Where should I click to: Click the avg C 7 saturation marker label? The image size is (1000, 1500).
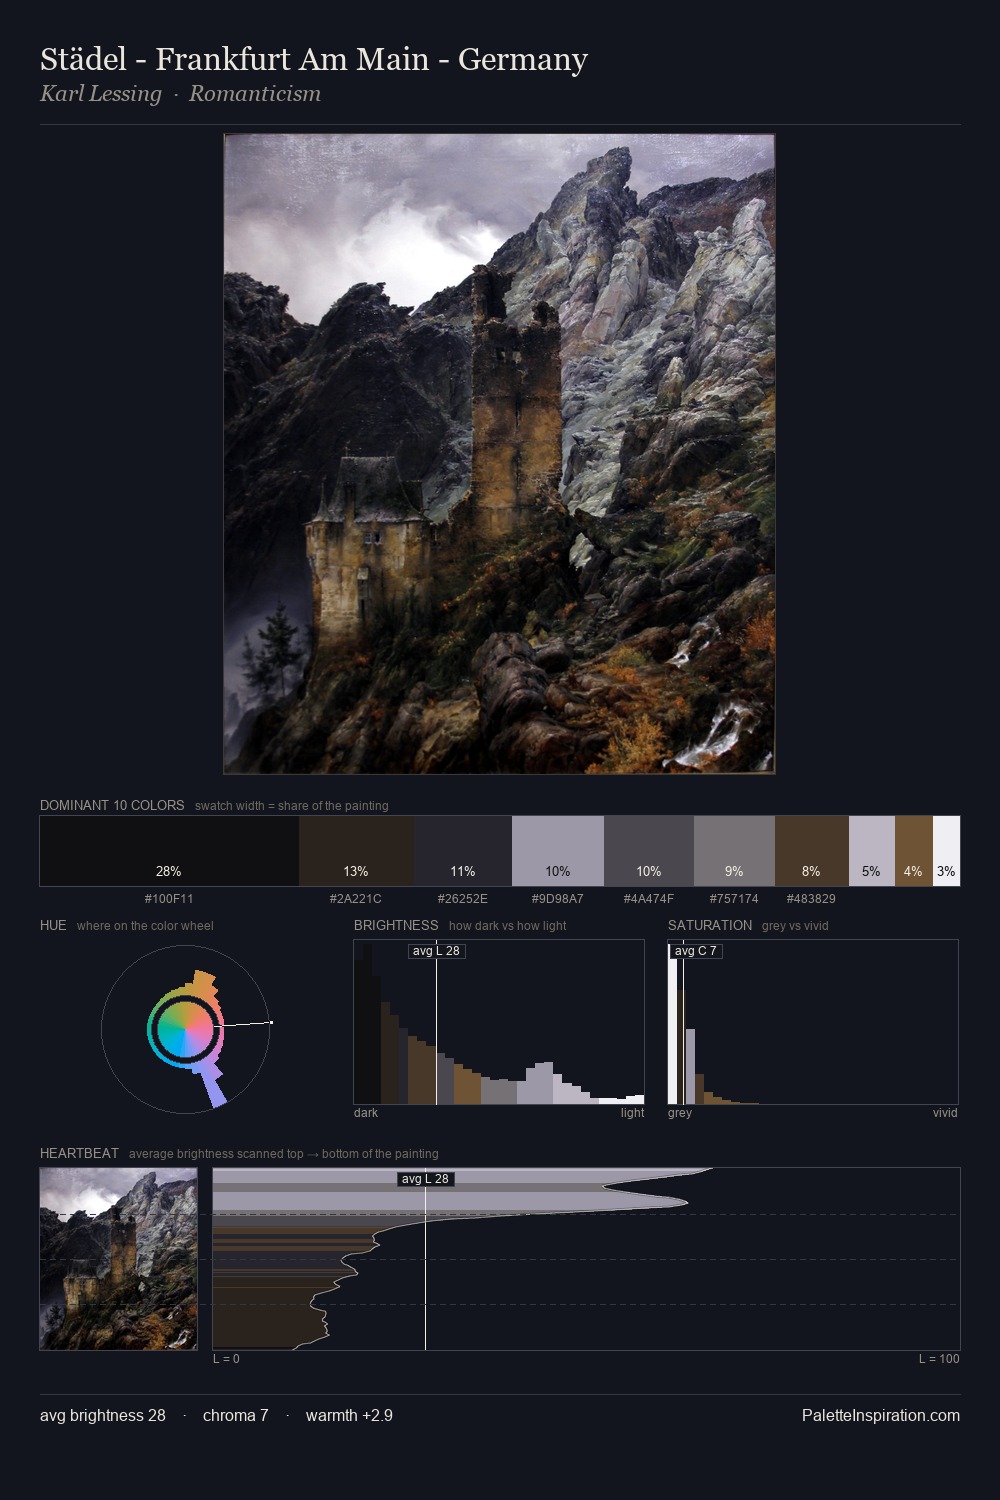(x=695, y=951)
